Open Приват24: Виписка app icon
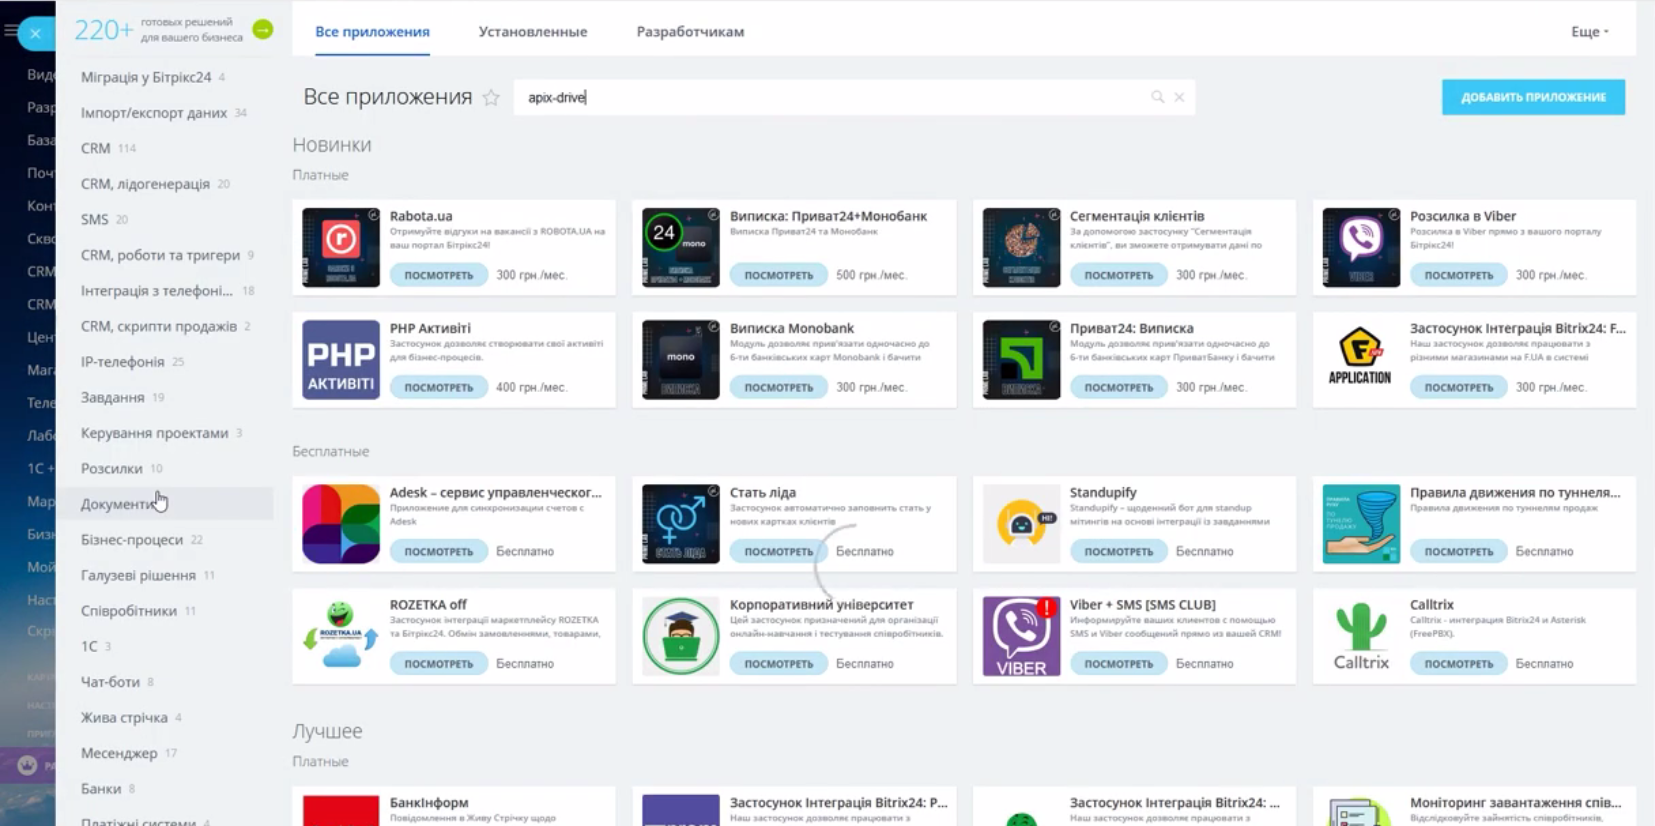This screenshot has height=826, width=1655. [x=1021, y=359]
